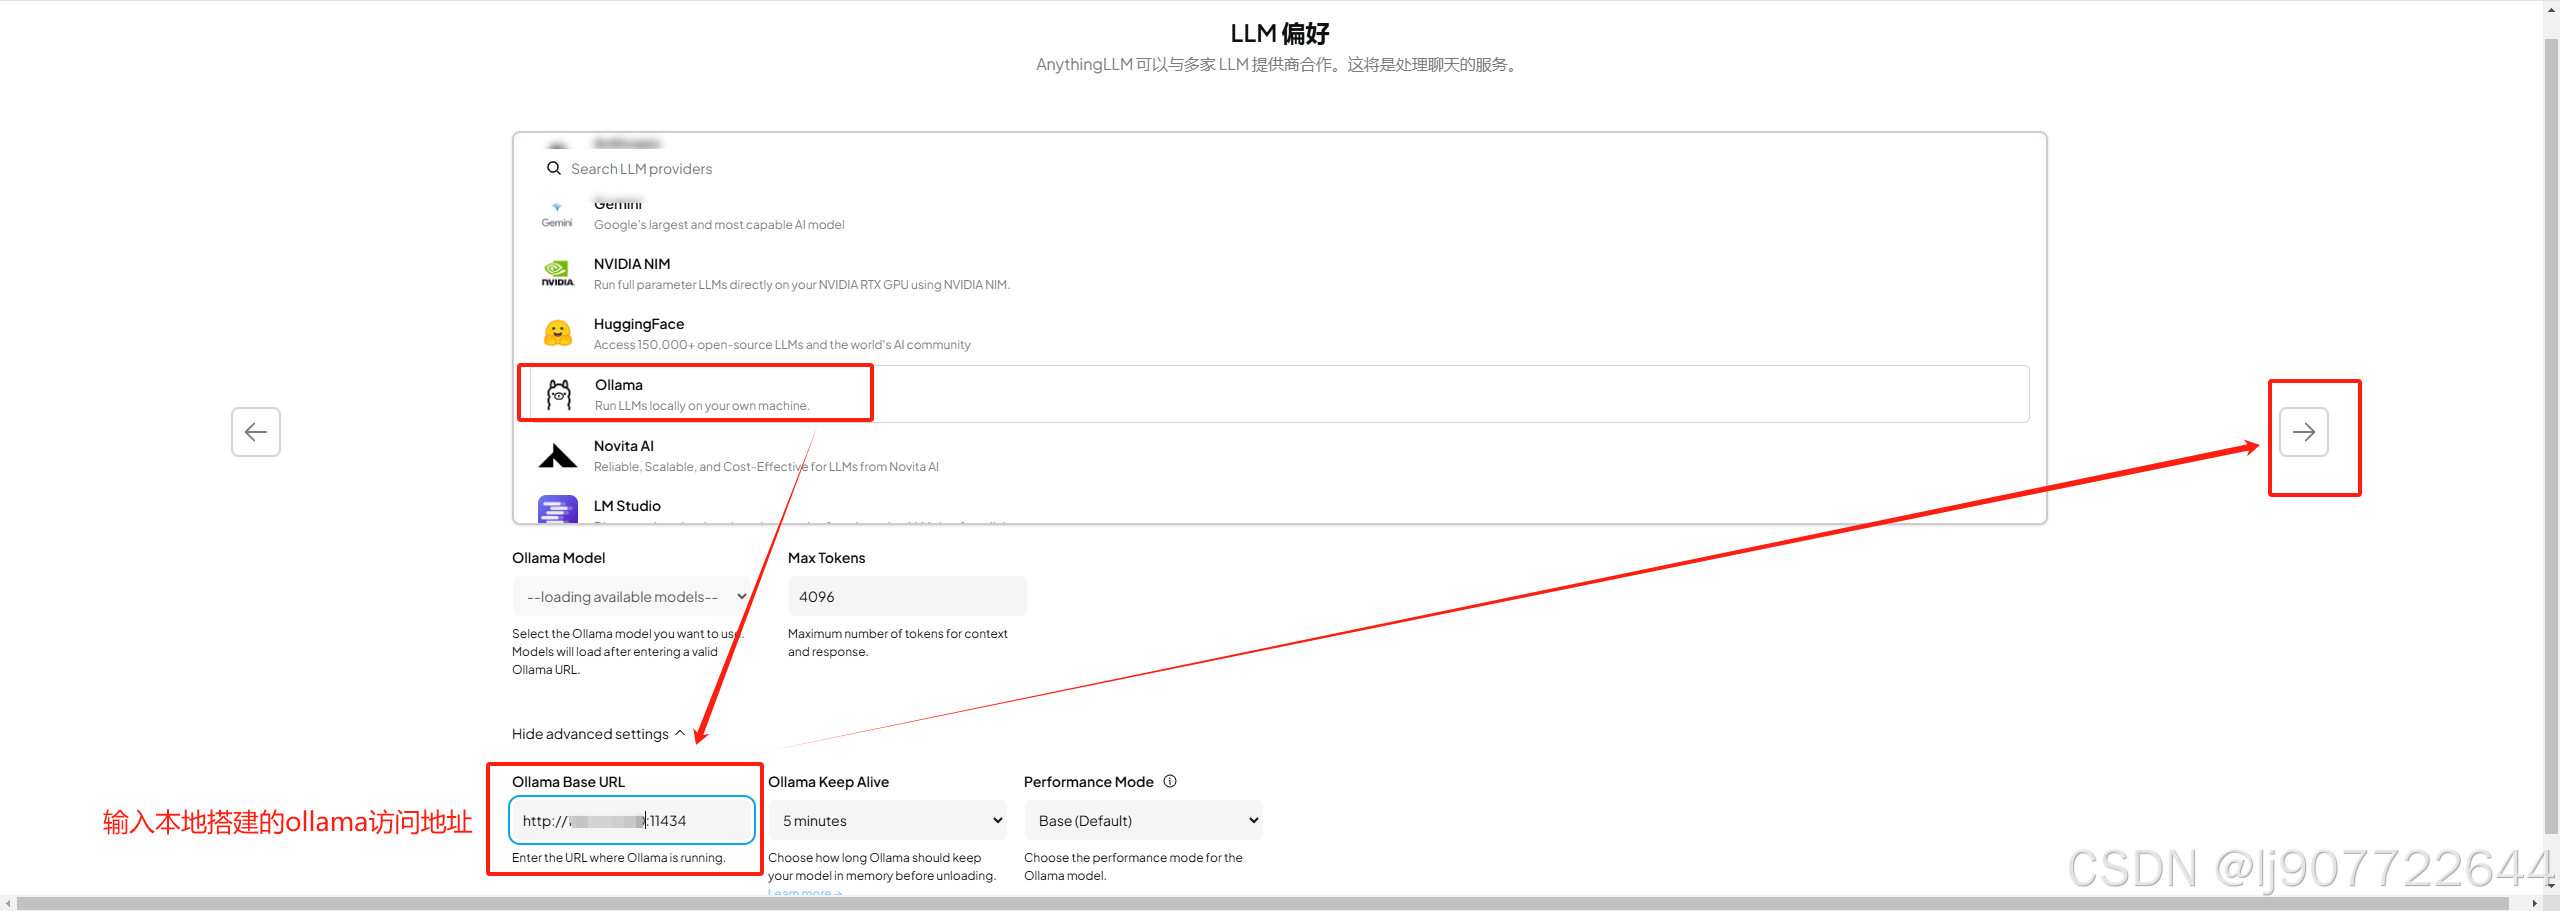The image size is (2560, 911).
Task: Focus the Search LLM providers field
Action: point(1280,169)
